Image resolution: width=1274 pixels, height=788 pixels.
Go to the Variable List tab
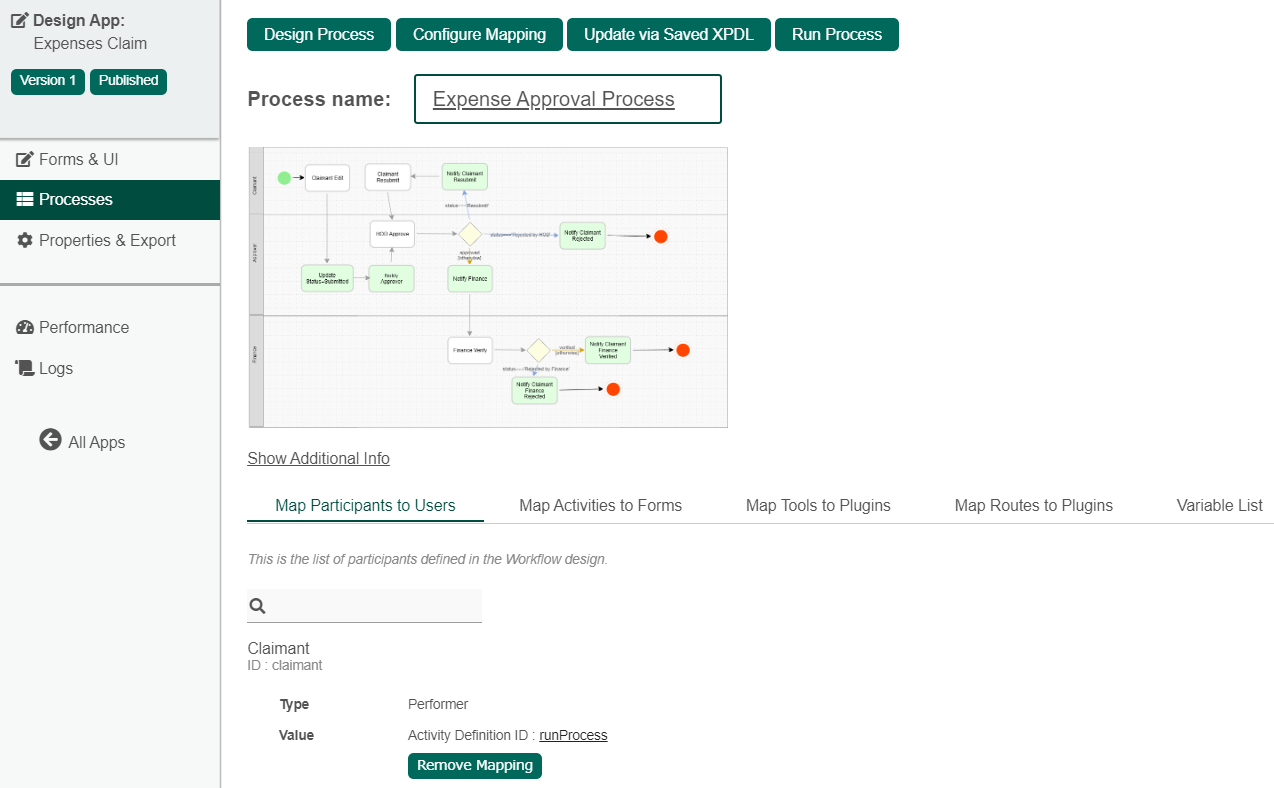pos(1219,505)
